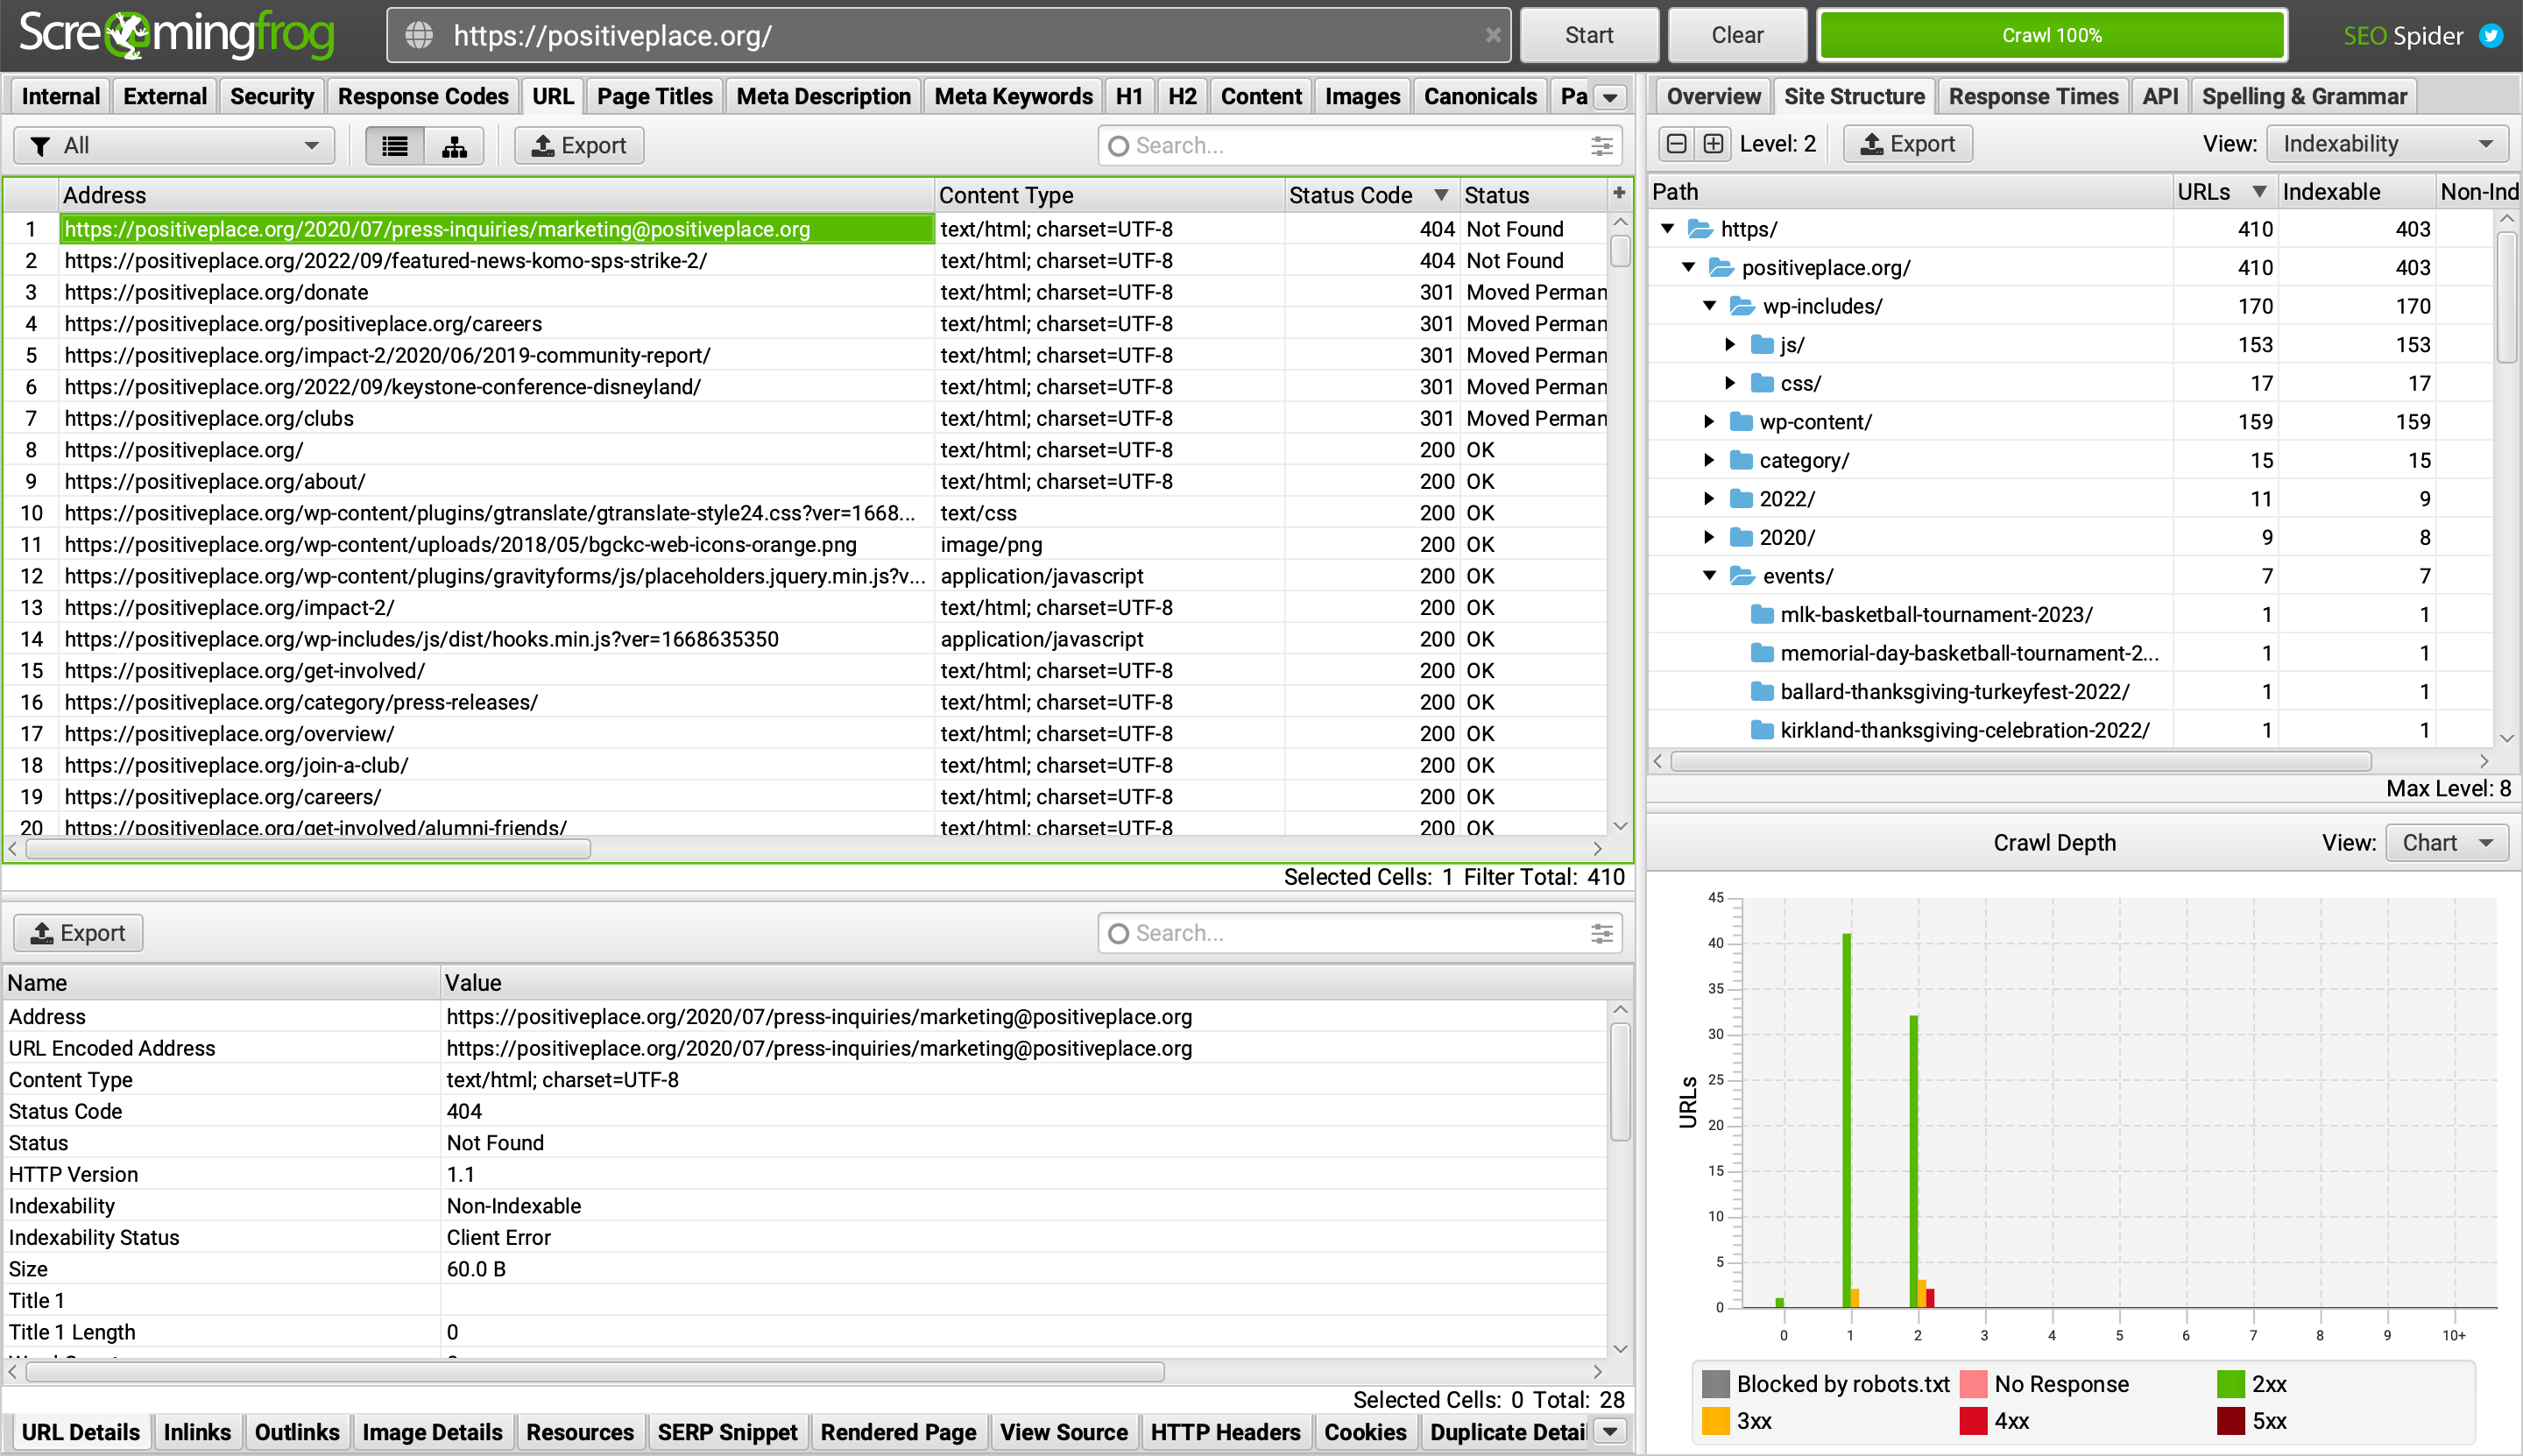Image resolution: width=2523 pixels, height=1456 pixels.
Task: Change Indexability view dropdown
Action: (x=2386, y=143)
